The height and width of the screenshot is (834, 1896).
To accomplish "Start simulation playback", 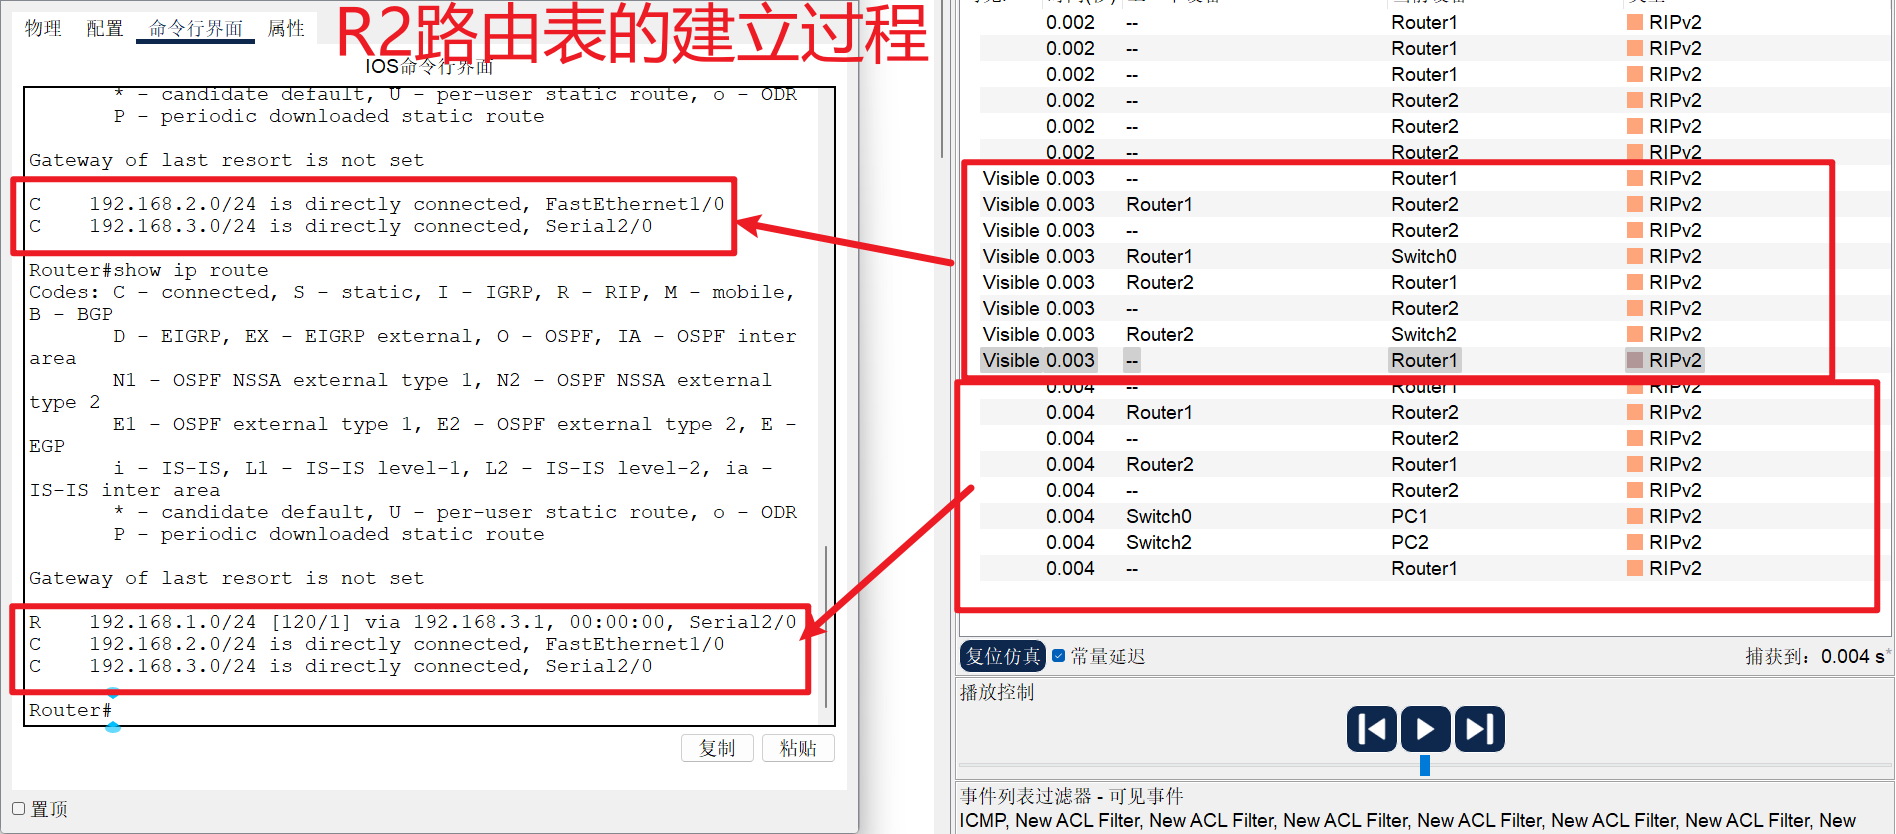I will point(1425,729).
